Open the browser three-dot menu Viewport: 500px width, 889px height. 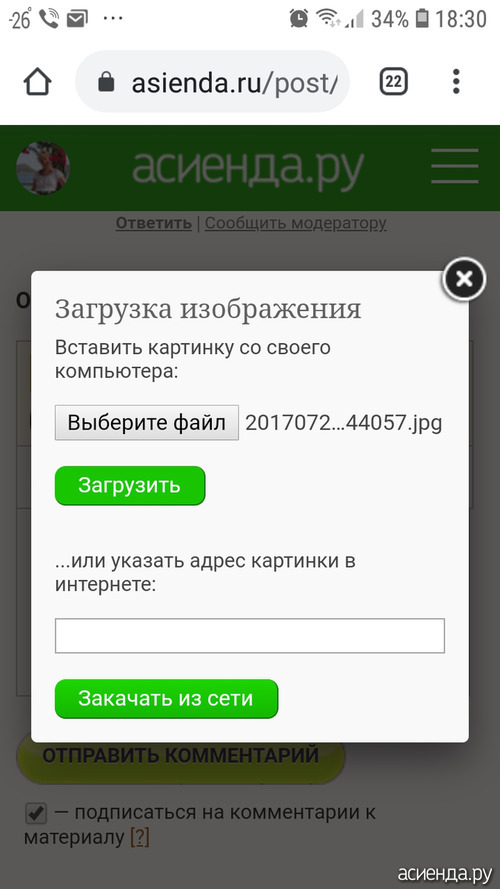click(x=456, y=82)
